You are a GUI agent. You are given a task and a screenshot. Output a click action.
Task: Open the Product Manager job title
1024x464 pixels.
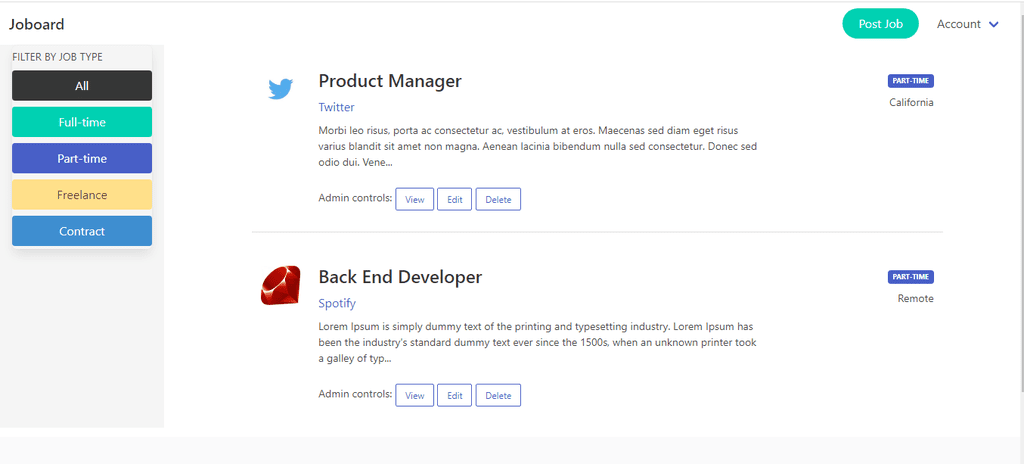[x=390, y=81]
